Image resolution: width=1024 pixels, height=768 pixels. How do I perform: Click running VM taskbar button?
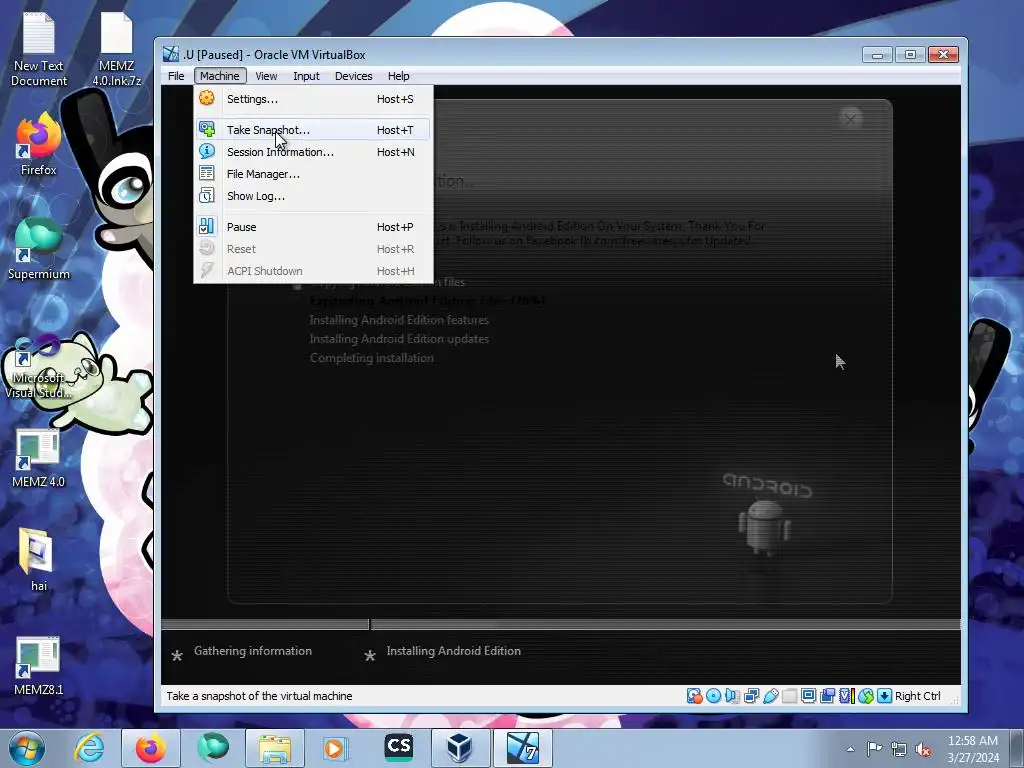[522, 748]
